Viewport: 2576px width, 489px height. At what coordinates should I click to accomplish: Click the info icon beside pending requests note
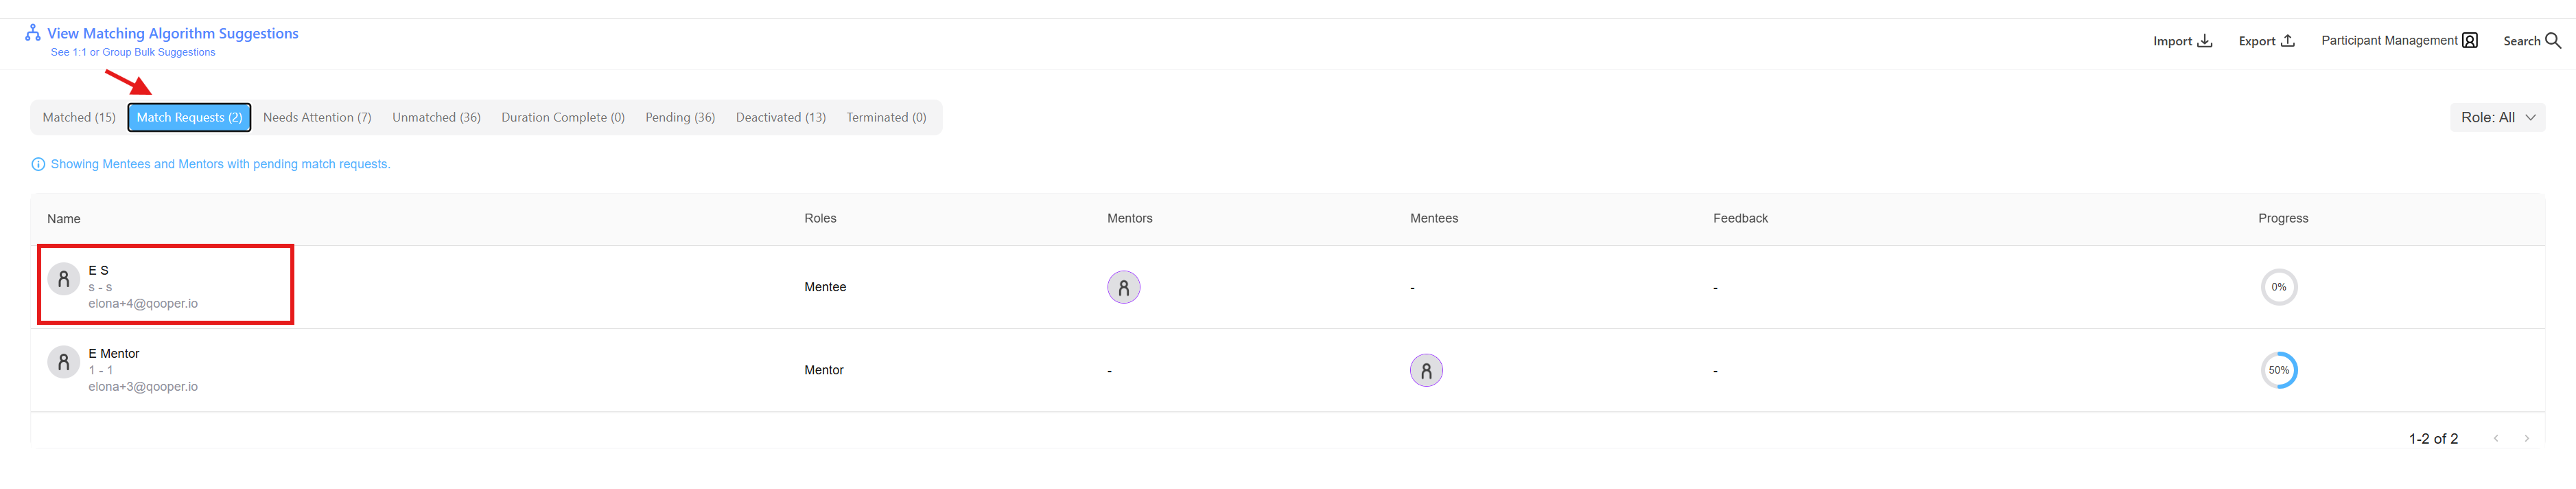38,165
